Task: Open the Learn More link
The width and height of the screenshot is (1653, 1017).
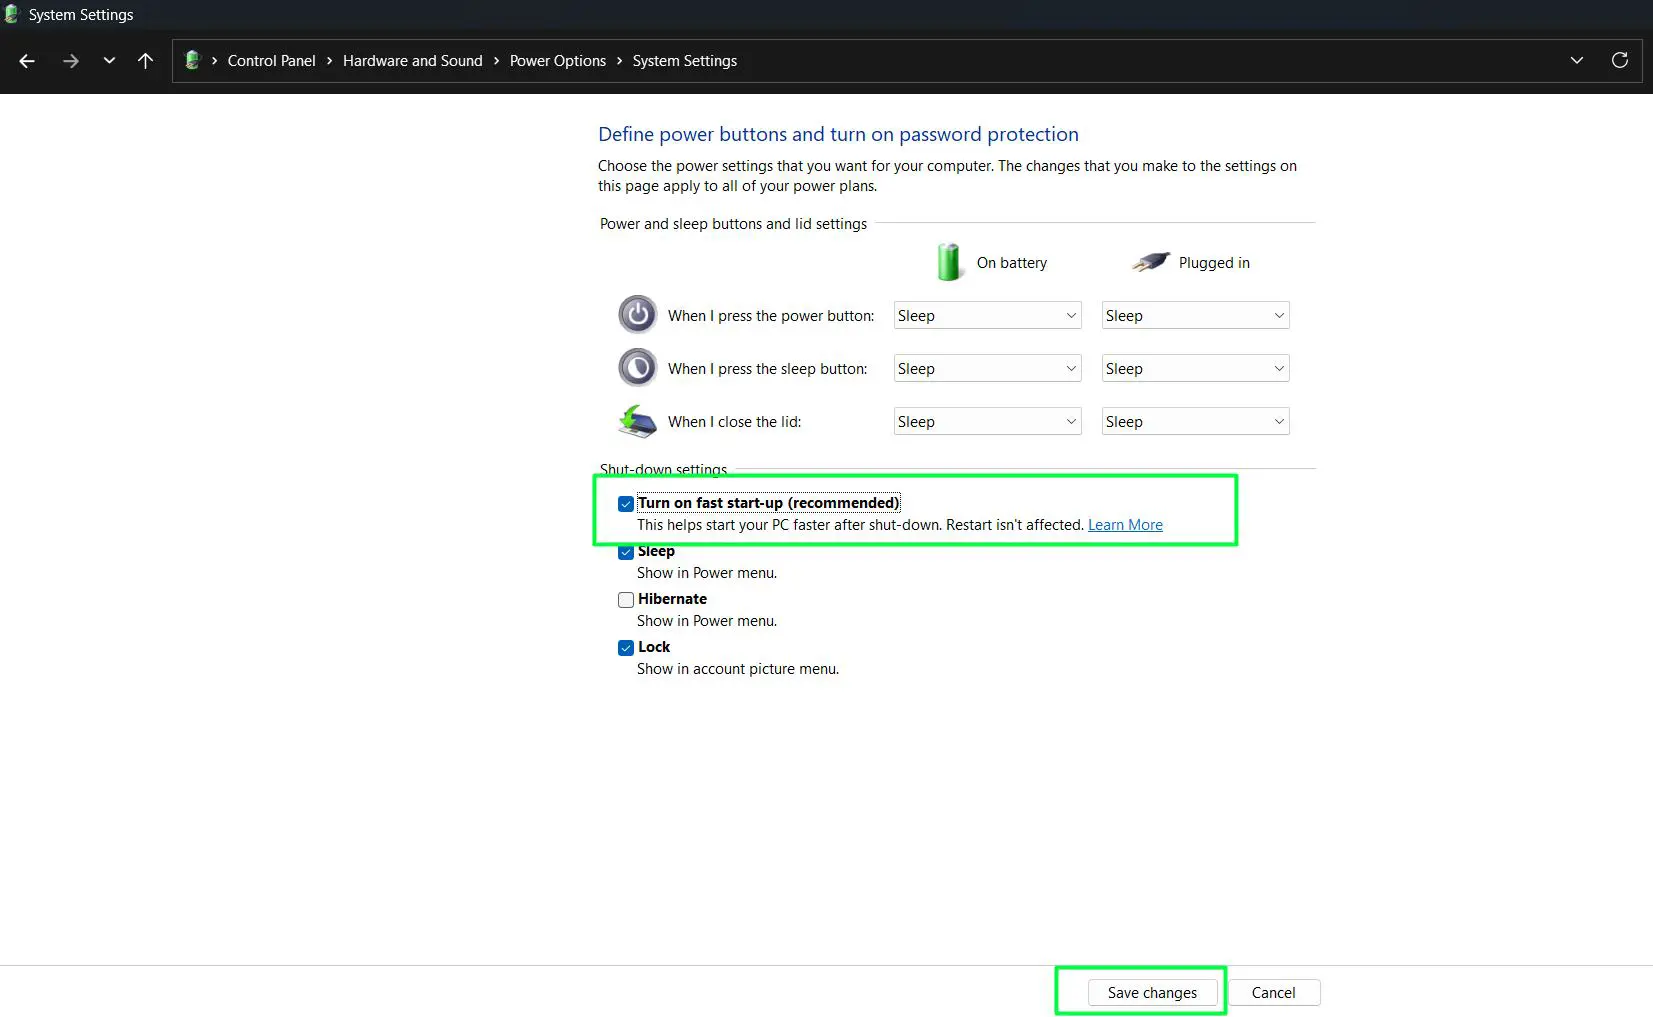Action: [1124, 524]
